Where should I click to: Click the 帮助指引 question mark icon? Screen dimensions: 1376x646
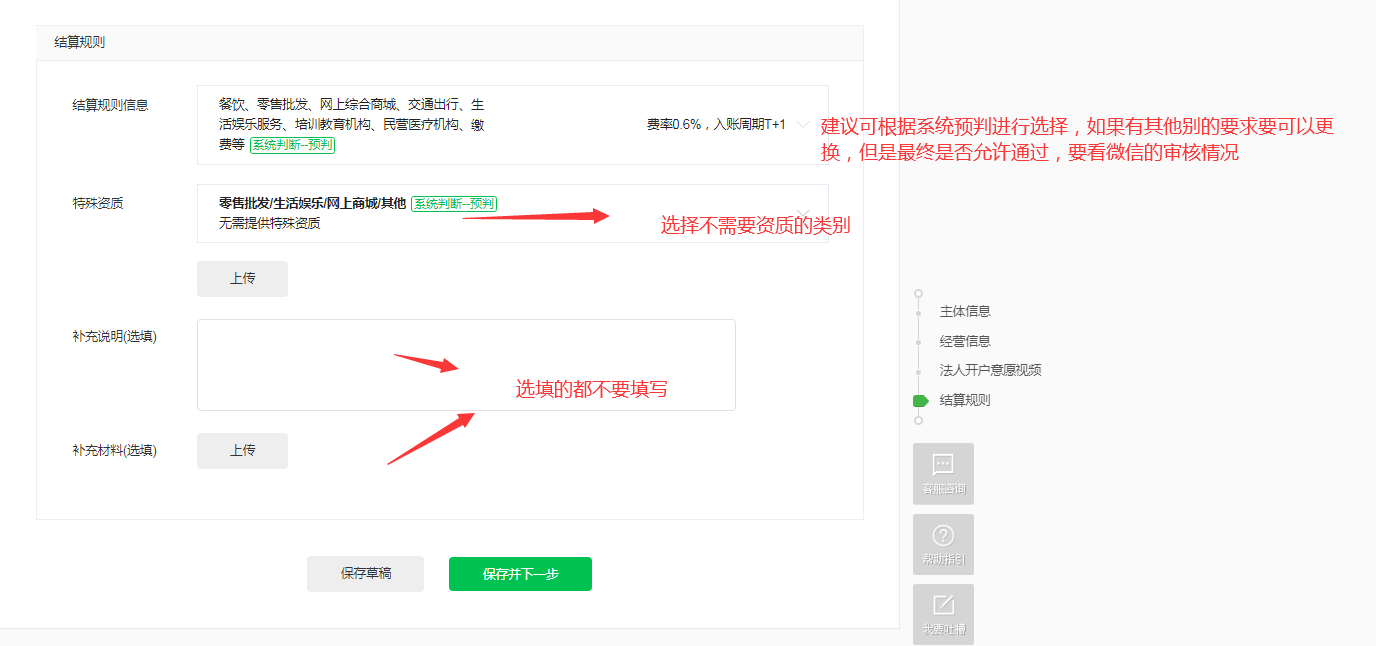[x=943, y=544]
